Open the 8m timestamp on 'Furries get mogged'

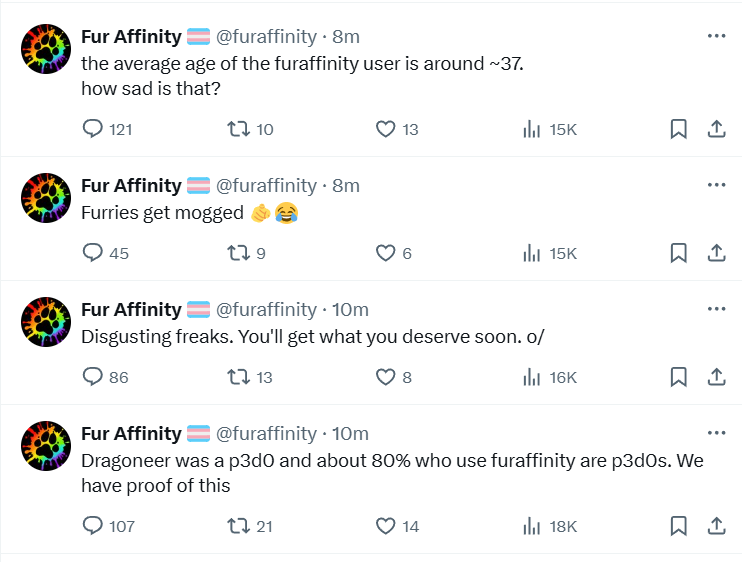[346, 185]
